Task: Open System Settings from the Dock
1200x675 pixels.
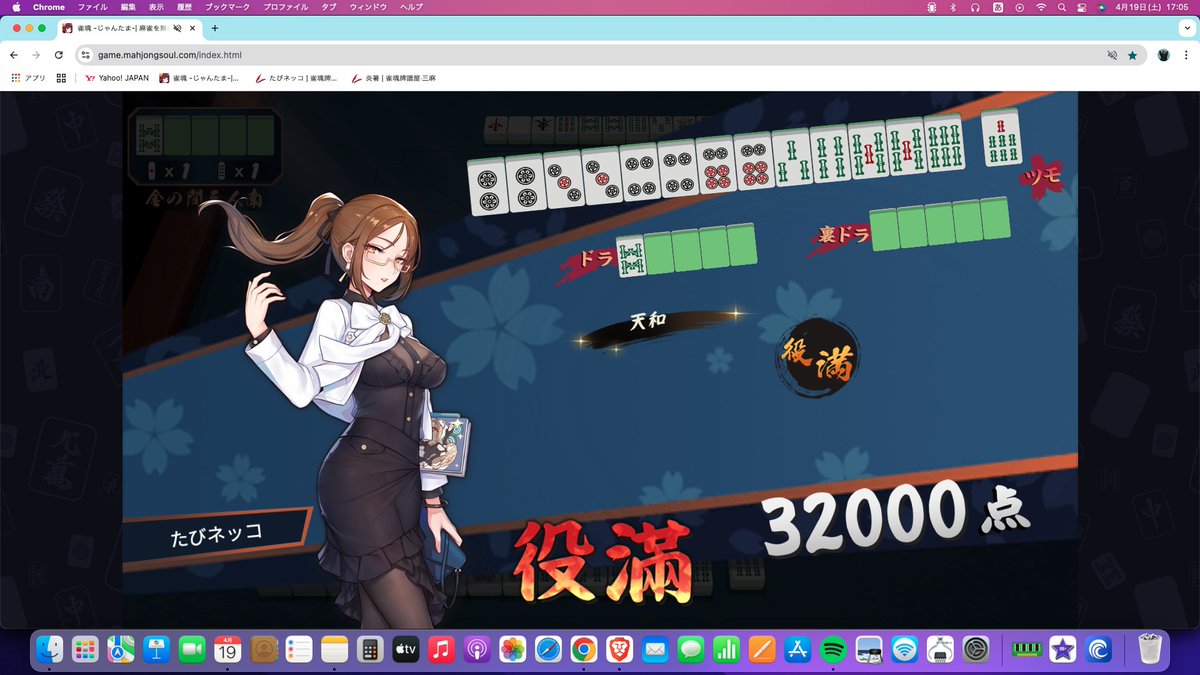Action: (976, 650)
